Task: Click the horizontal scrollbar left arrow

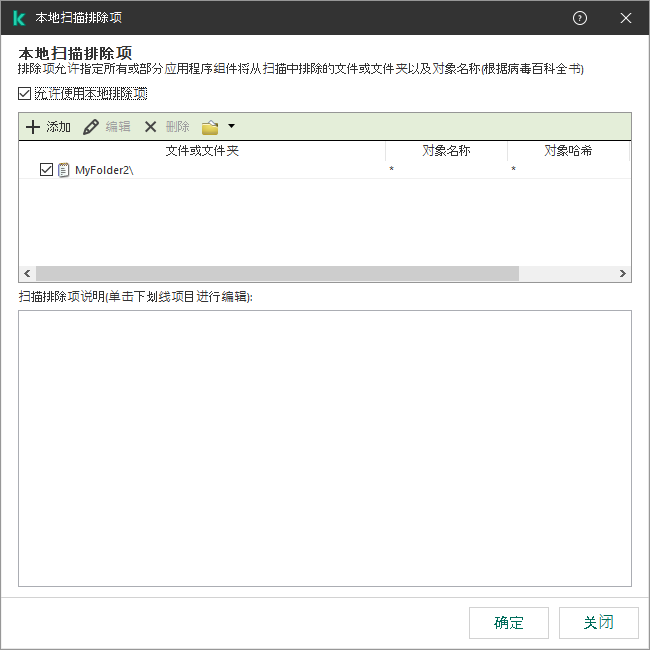Action: pos(27,274)
